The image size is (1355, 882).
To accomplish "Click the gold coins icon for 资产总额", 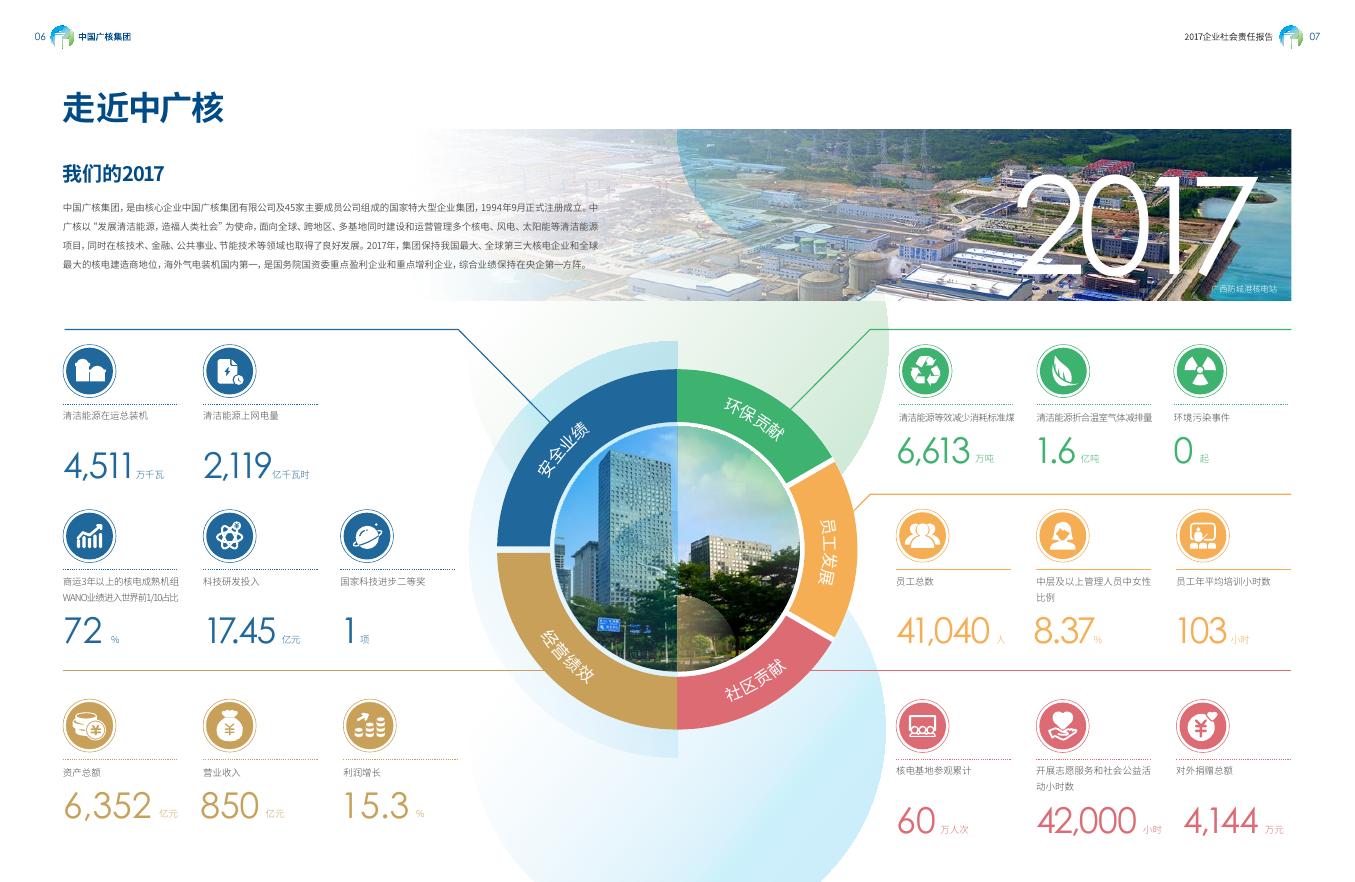I will (x=90, y=727).
